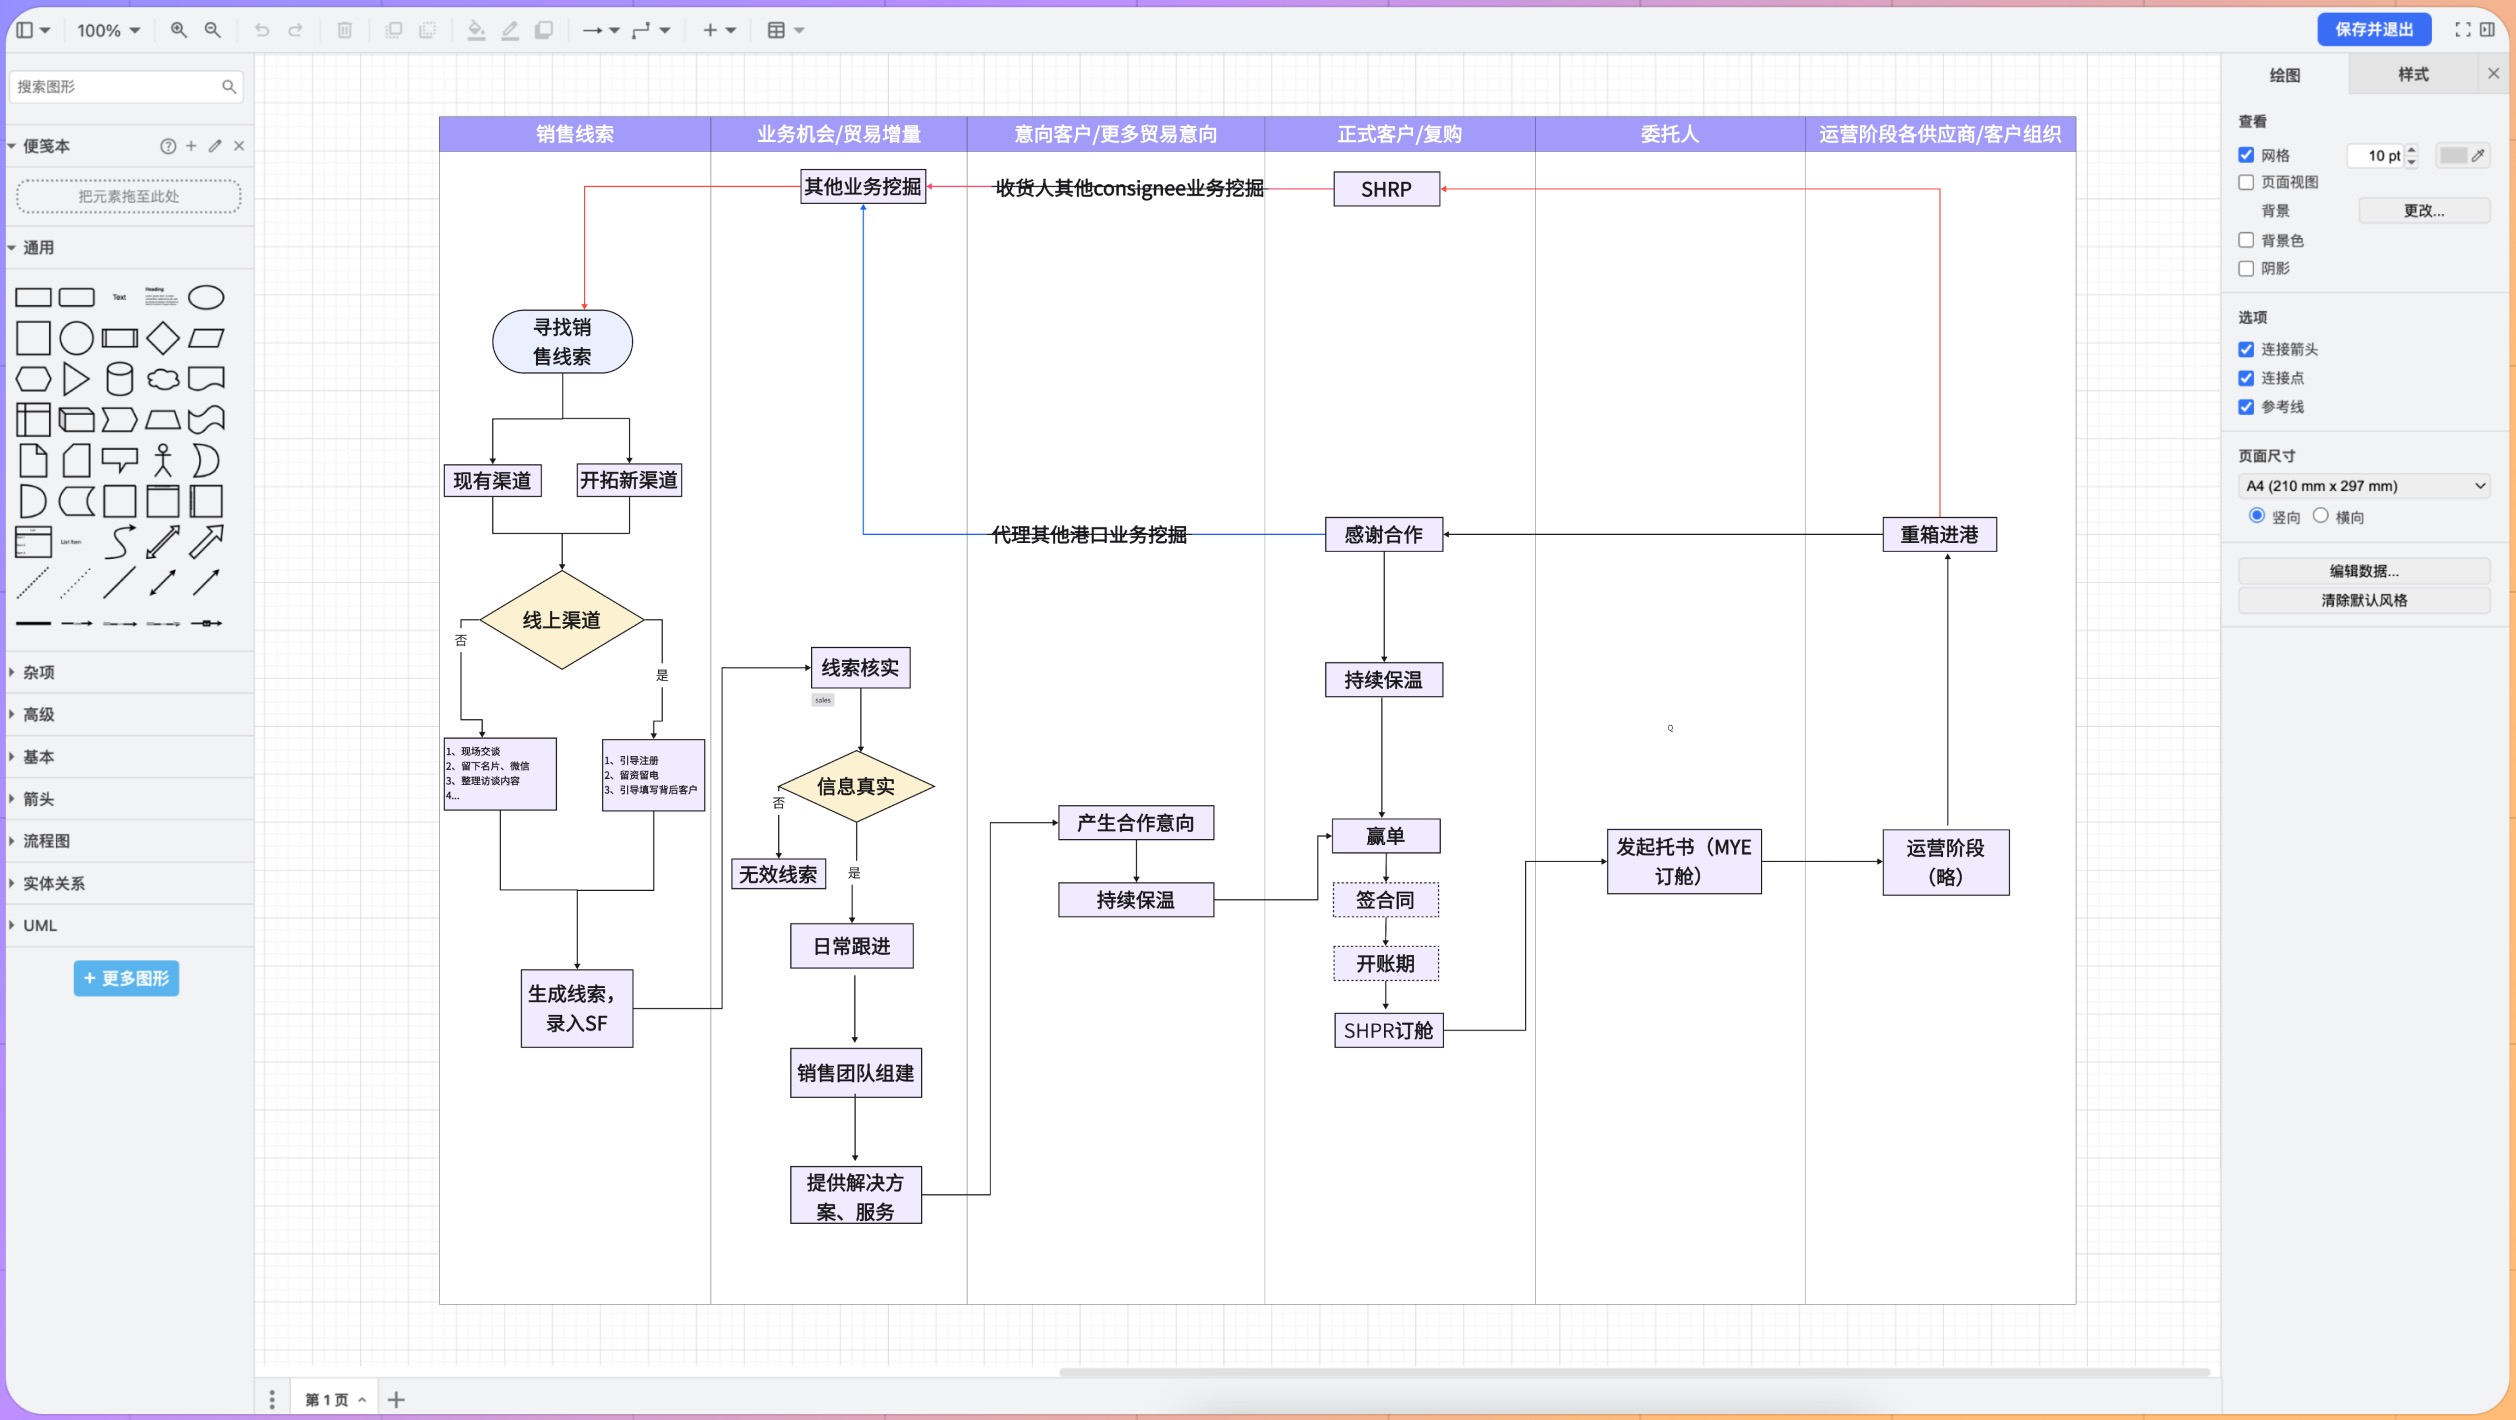Screen dimensions: 2516x1420
Task: Click the grid size stepper arrows
Action: pyautogui.click(x=2412, y=155)
